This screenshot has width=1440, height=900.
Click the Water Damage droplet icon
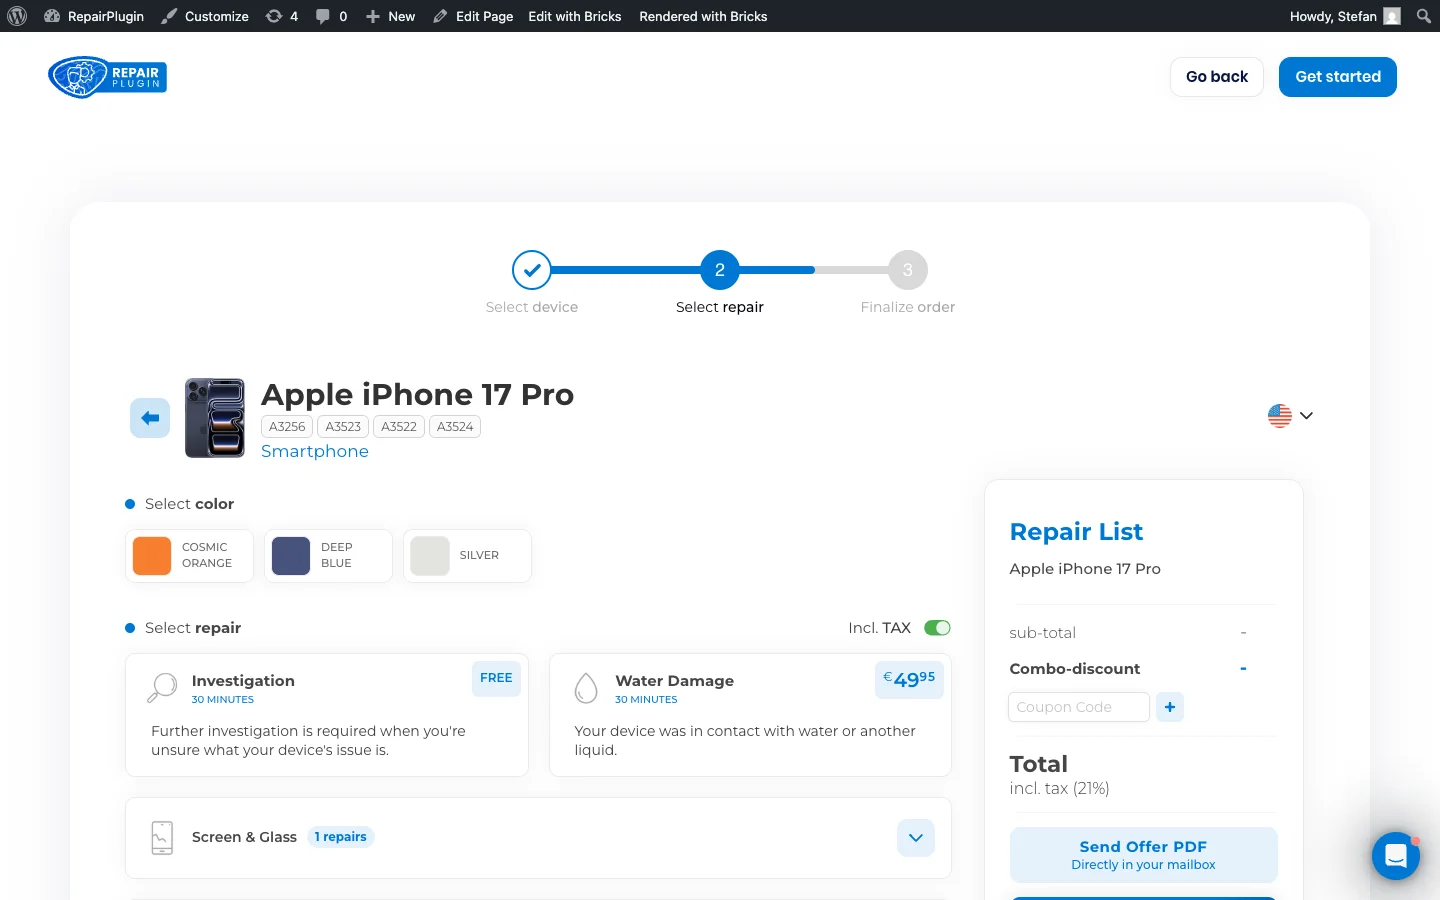coord(586,688)
